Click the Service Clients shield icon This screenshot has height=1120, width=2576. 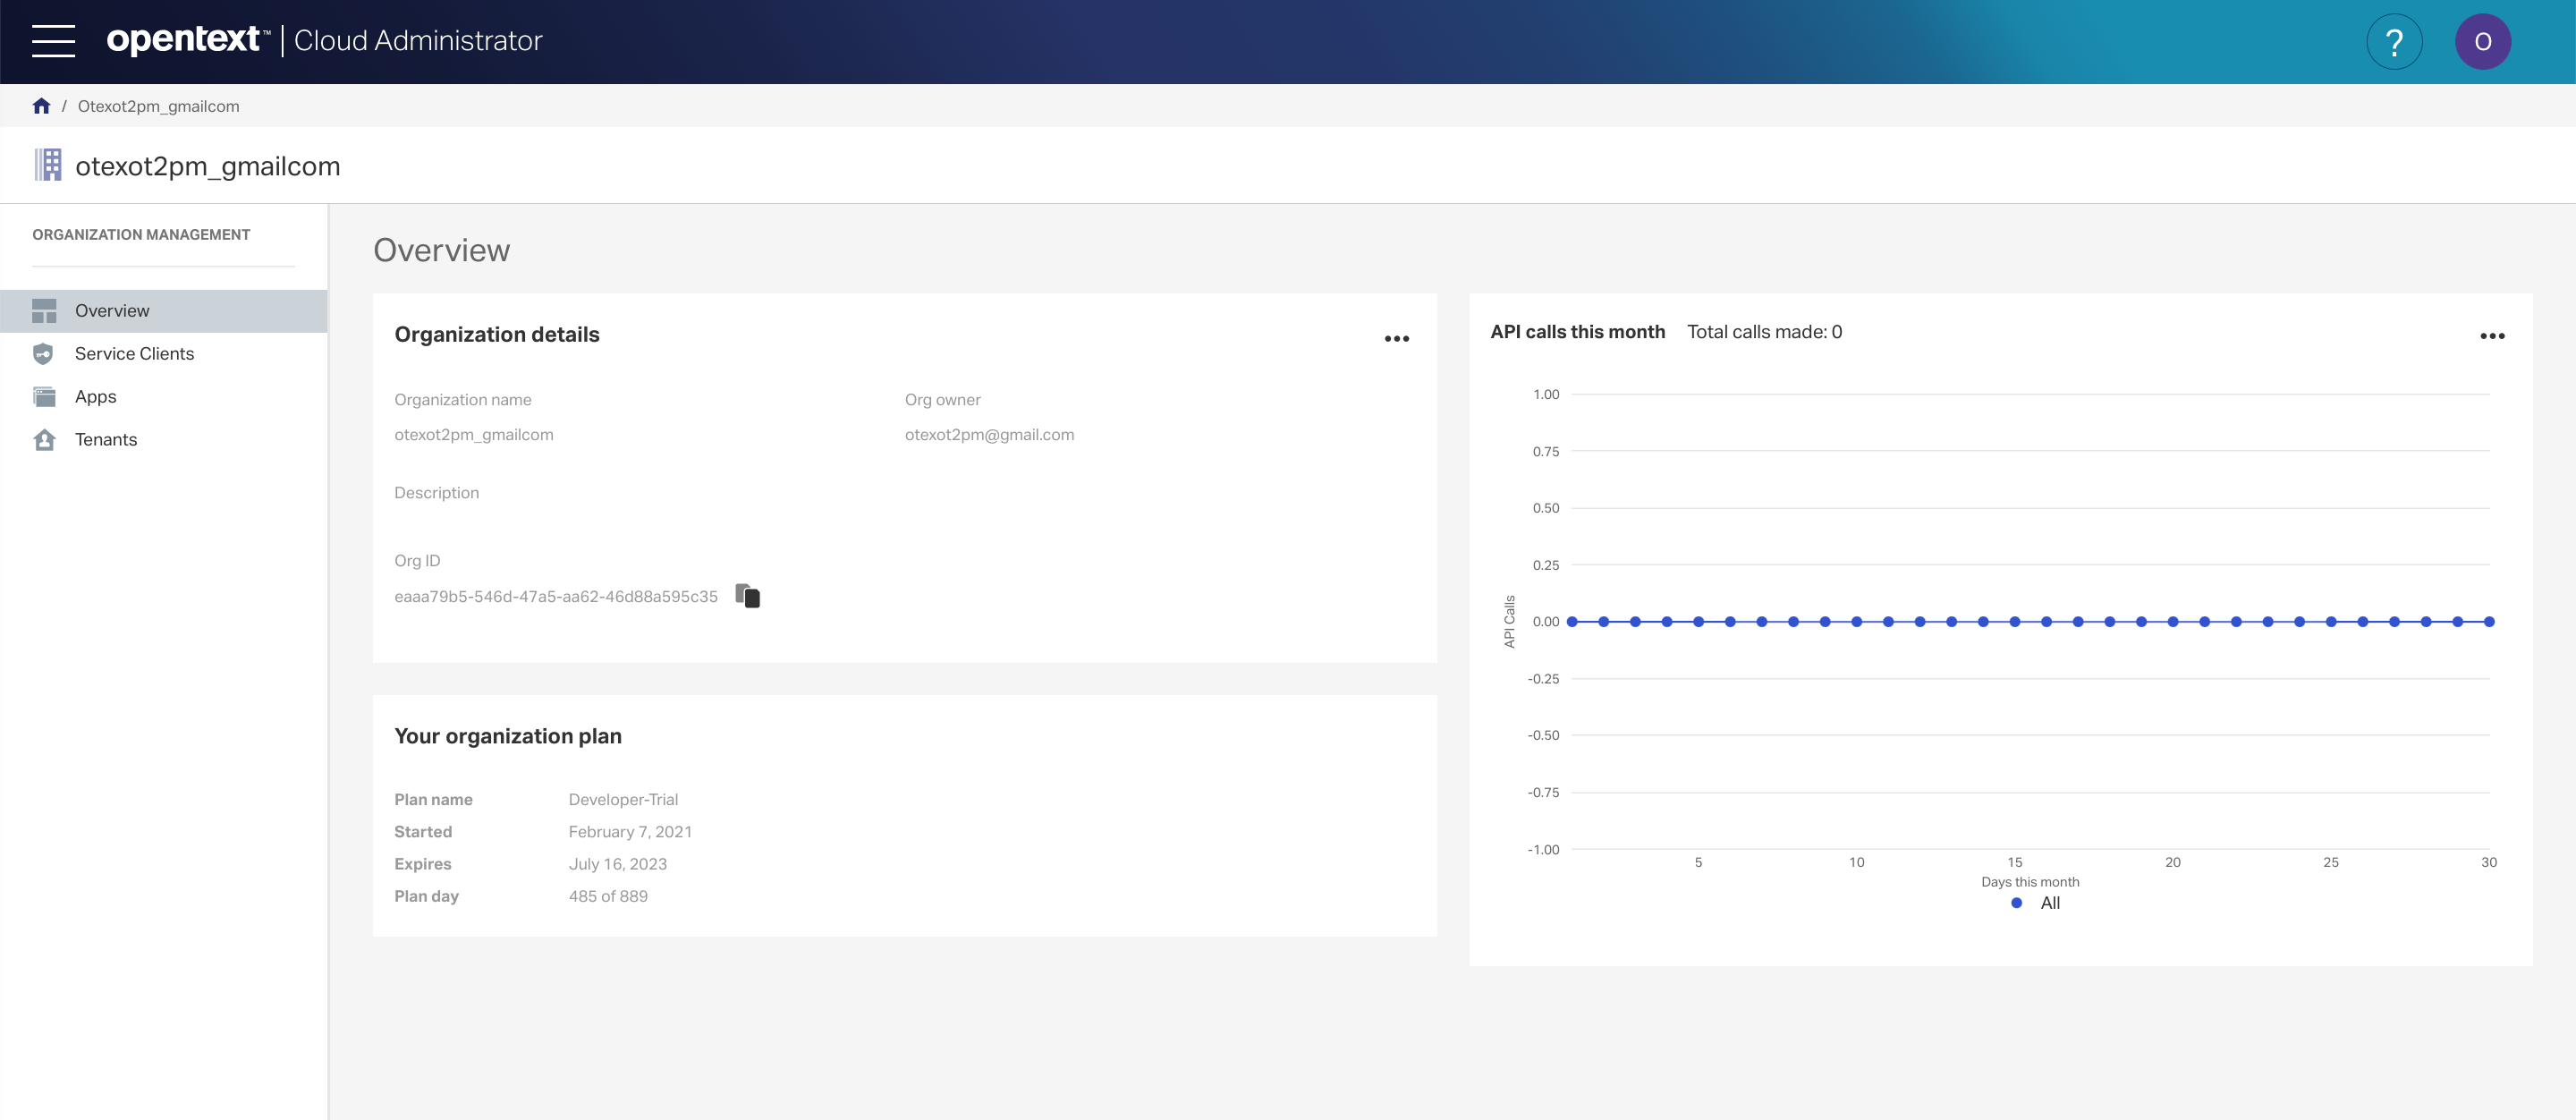pos(43,354)
